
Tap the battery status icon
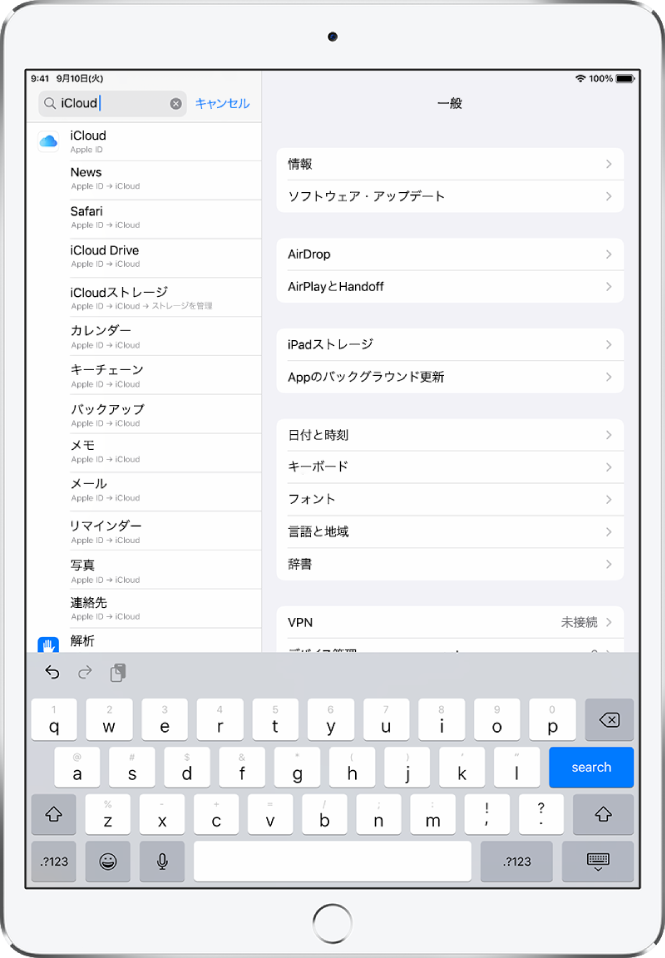pyautogui.click(x=625, y=79)
